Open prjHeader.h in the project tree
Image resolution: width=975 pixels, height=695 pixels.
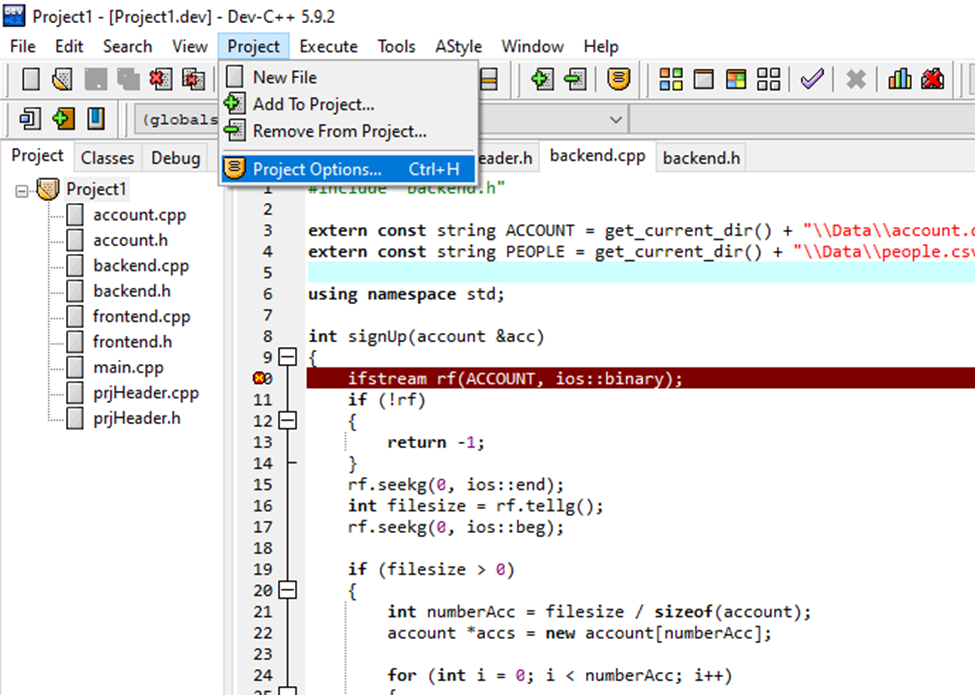(137, 419)
